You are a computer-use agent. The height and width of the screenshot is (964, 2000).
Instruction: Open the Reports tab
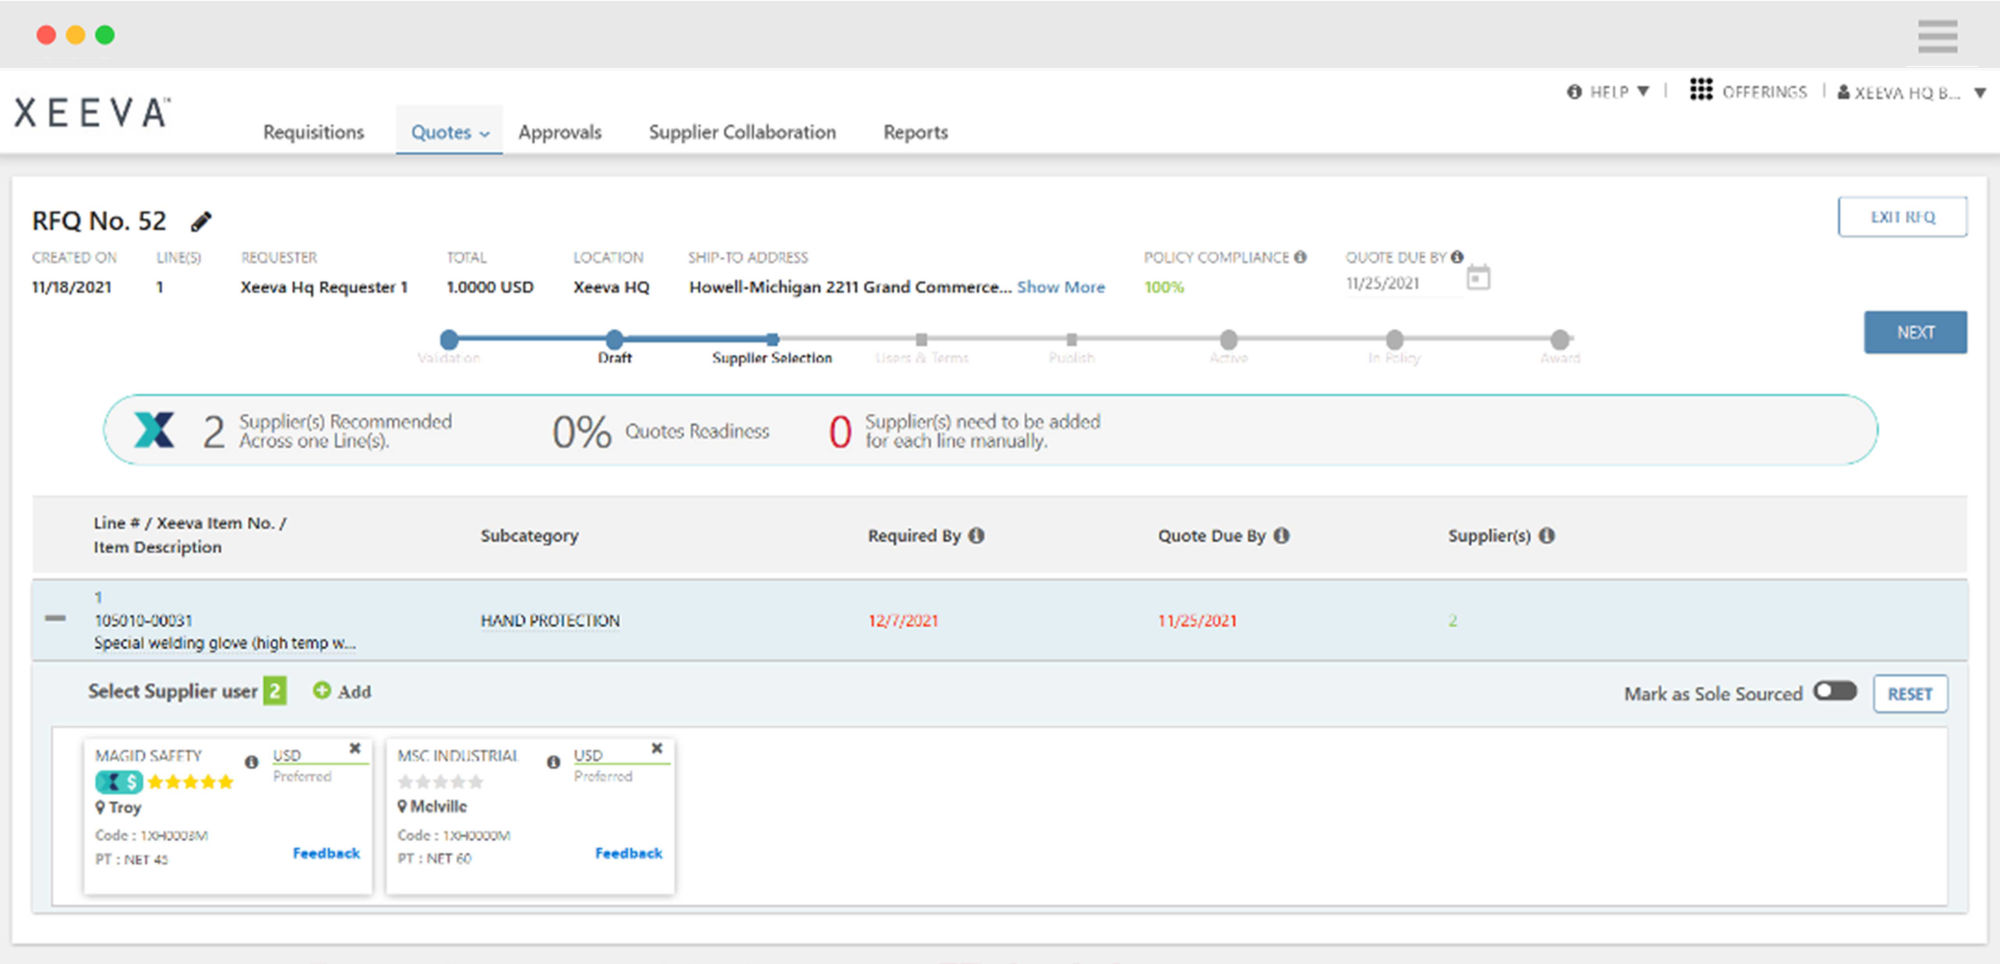[x=915, y=132]
